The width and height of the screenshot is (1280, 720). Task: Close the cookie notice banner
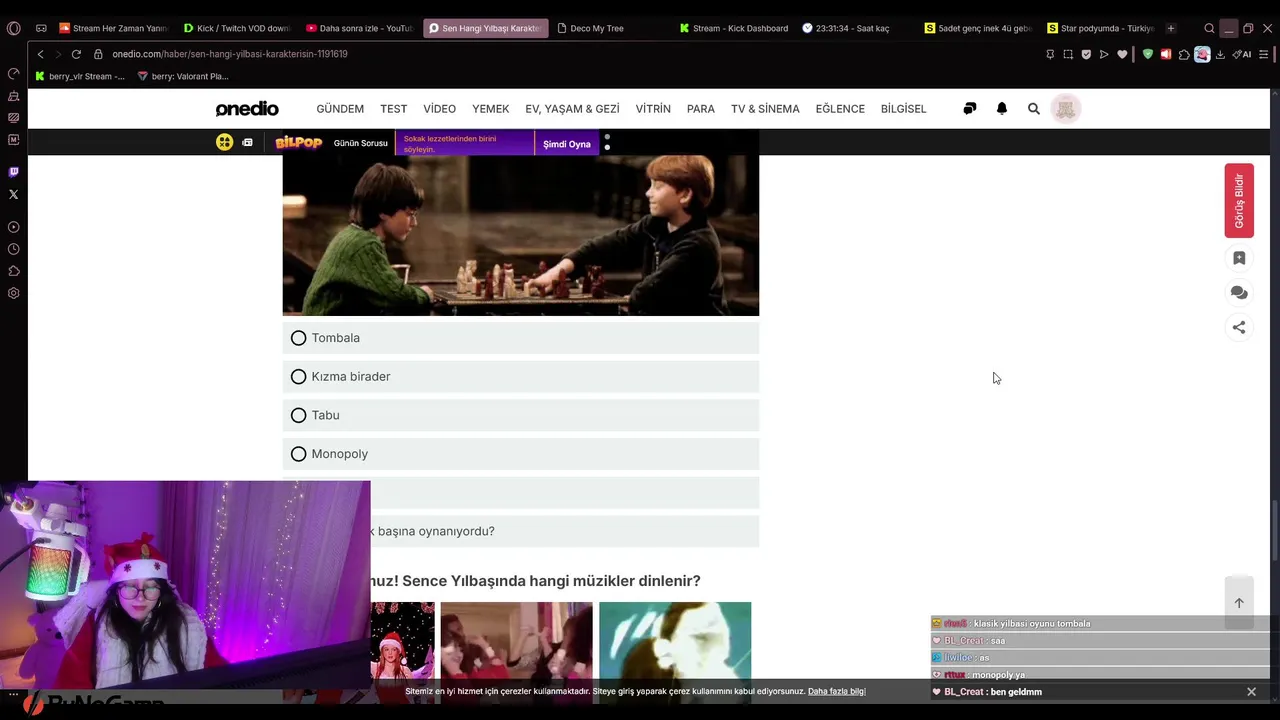coord(1251,691)
